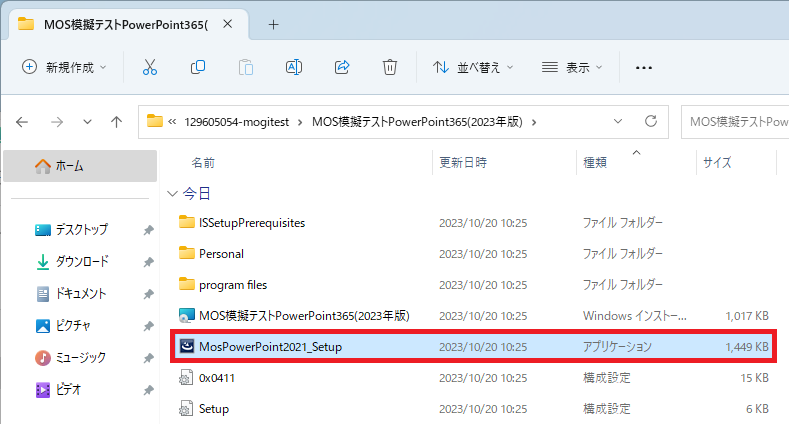Go forward with the right arrow

click(57, 122)
